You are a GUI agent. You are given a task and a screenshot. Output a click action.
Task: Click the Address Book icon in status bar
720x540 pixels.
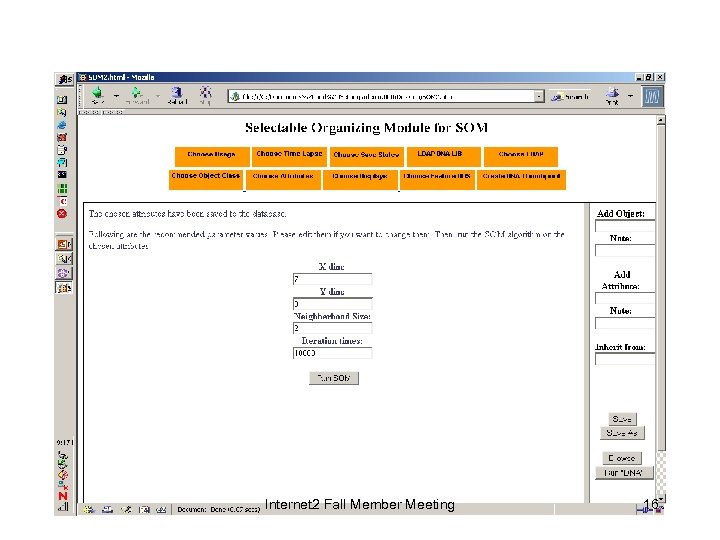[x=144, y=509]
